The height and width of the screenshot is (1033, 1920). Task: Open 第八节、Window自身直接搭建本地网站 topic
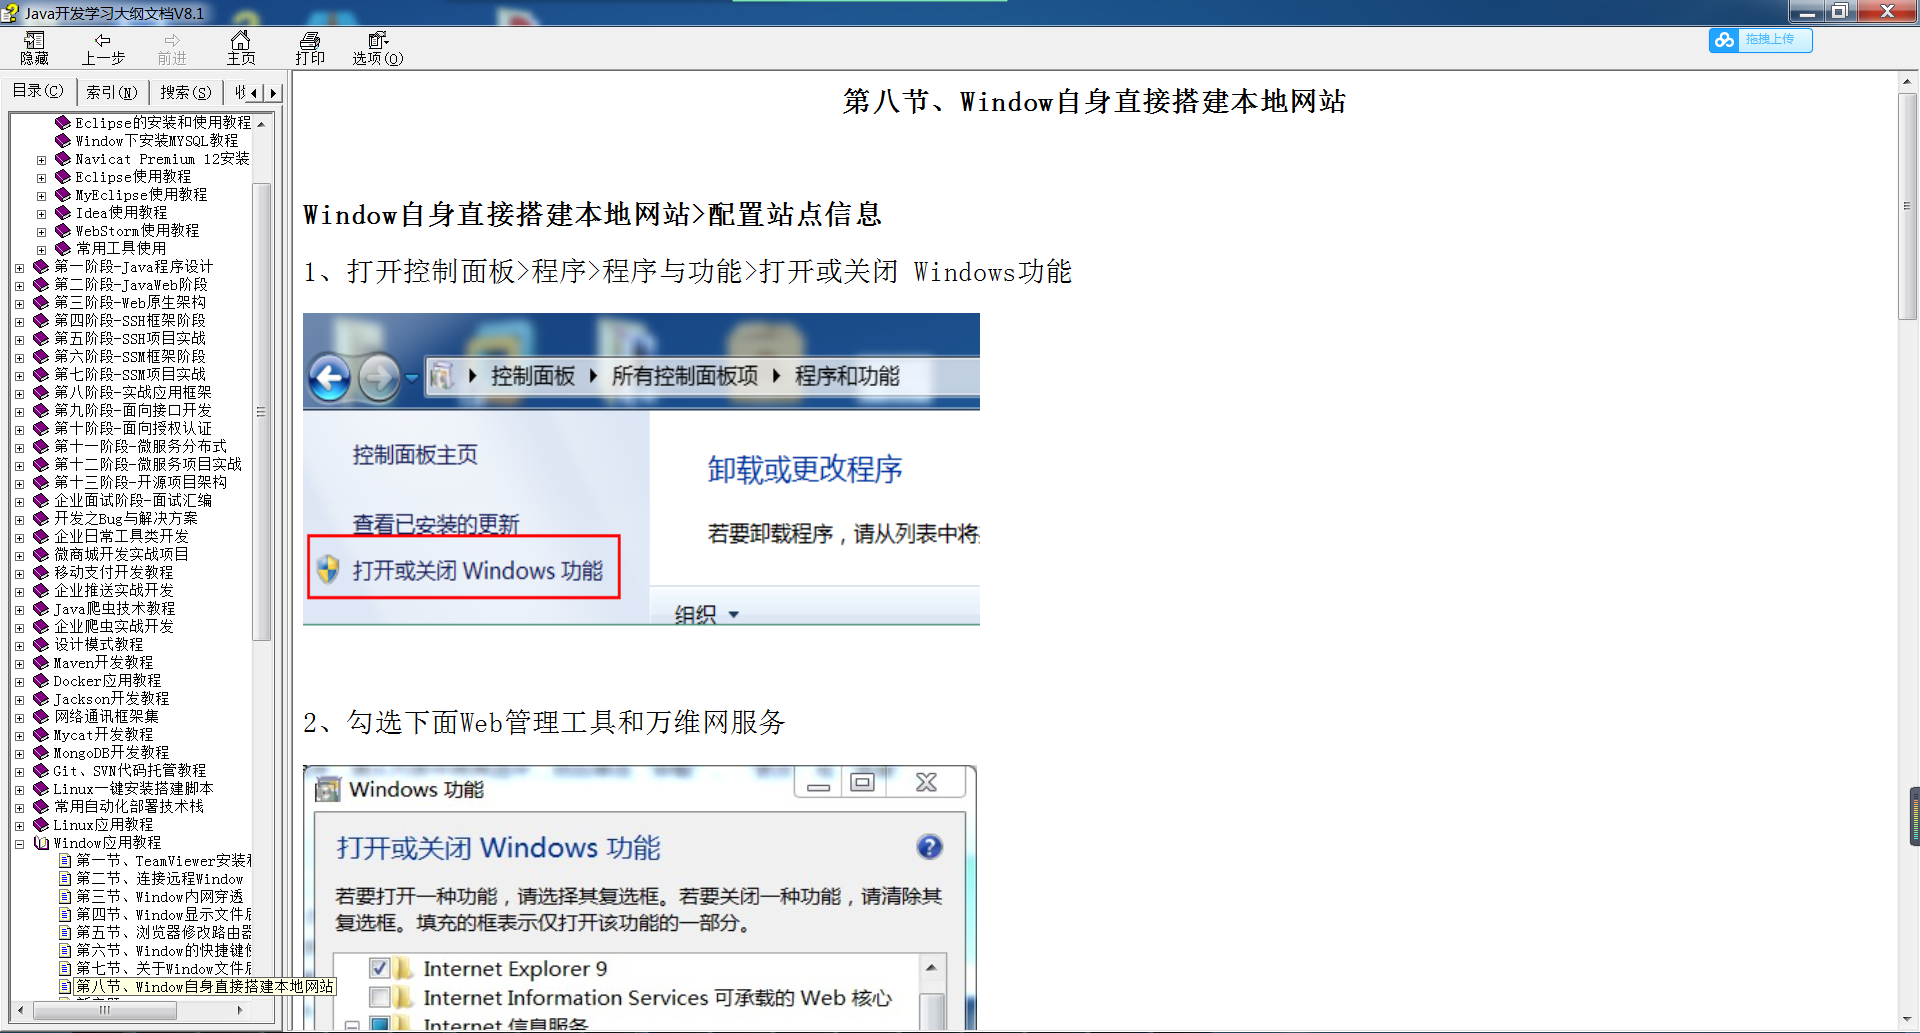pyautogui.click(x=205, y=986)
